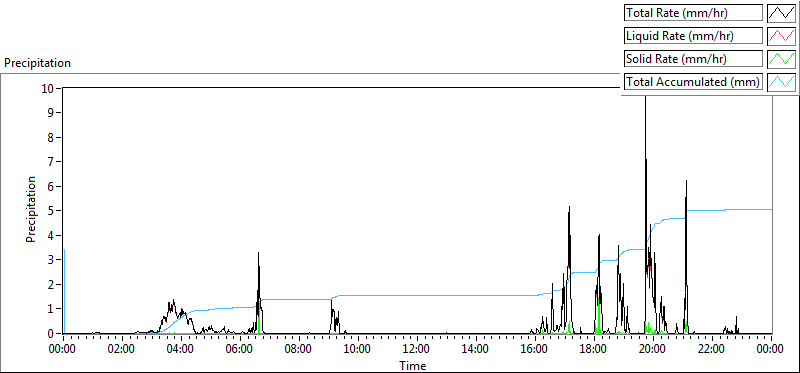Click the 5 value on precipitation axis

[x=52, y=211]
